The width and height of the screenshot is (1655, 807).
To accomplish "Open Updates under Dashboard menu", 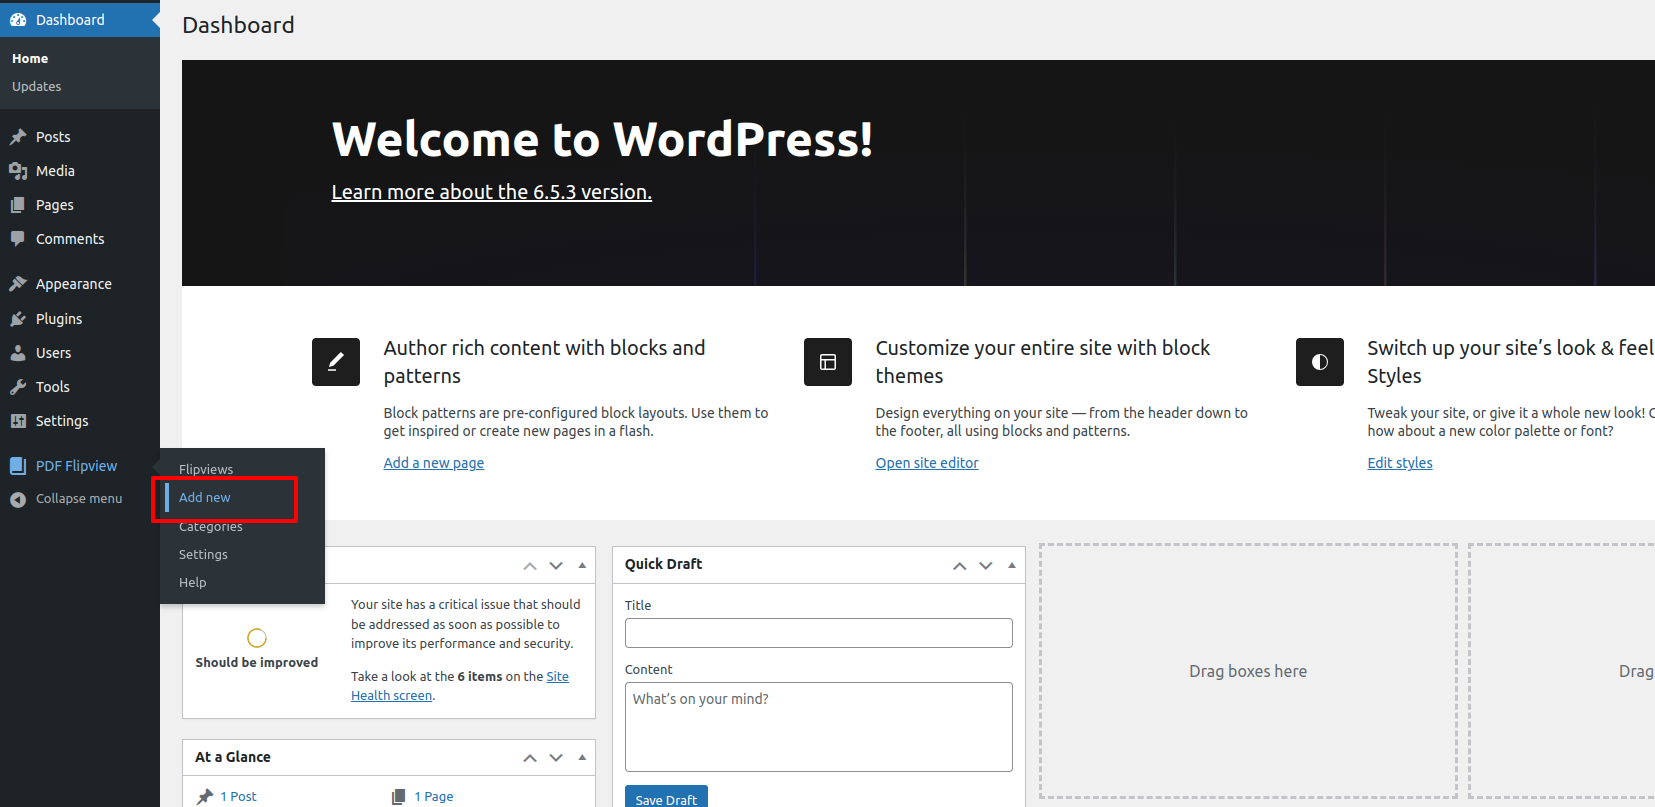I will point(37,87).
